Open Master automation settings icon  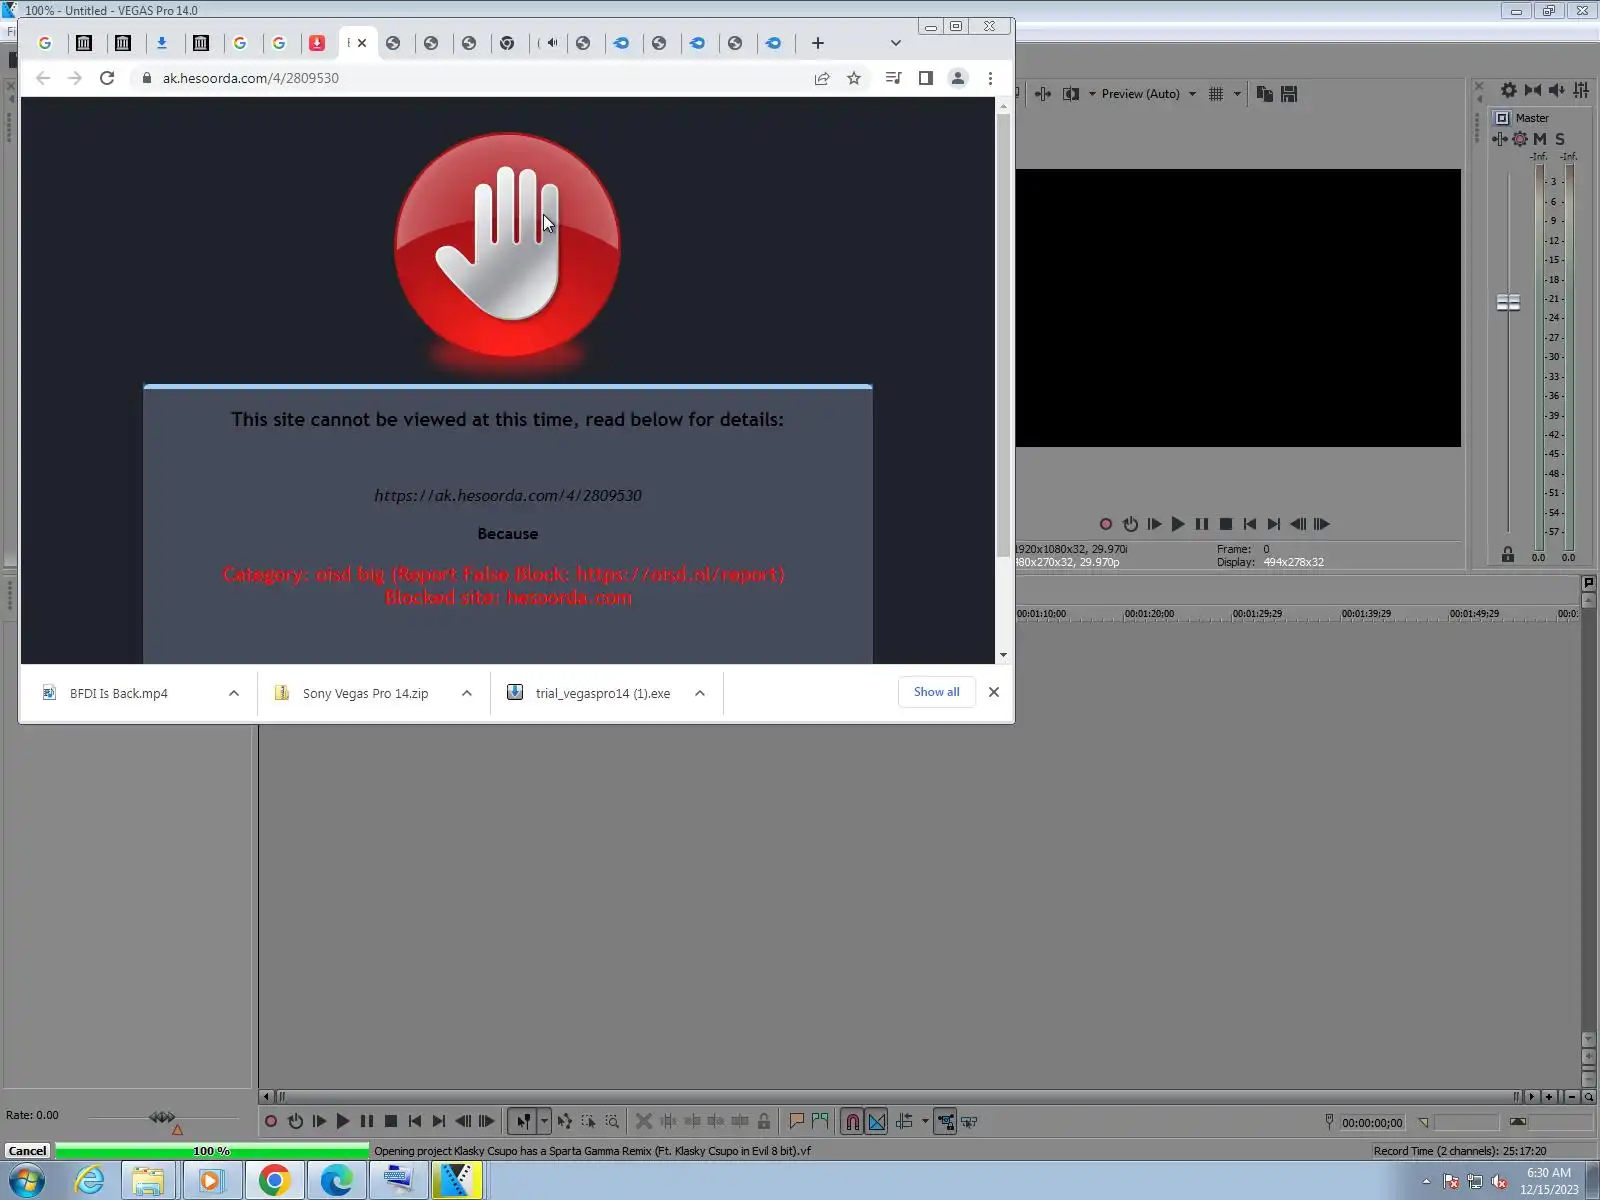(1520, 139)
